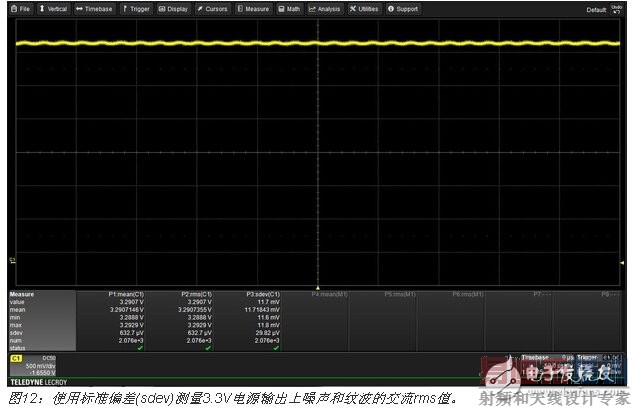The width and height of the screenshot is (633, 408).
Task: Click the yellow C1 channel badge
Action: click(16, 358)
